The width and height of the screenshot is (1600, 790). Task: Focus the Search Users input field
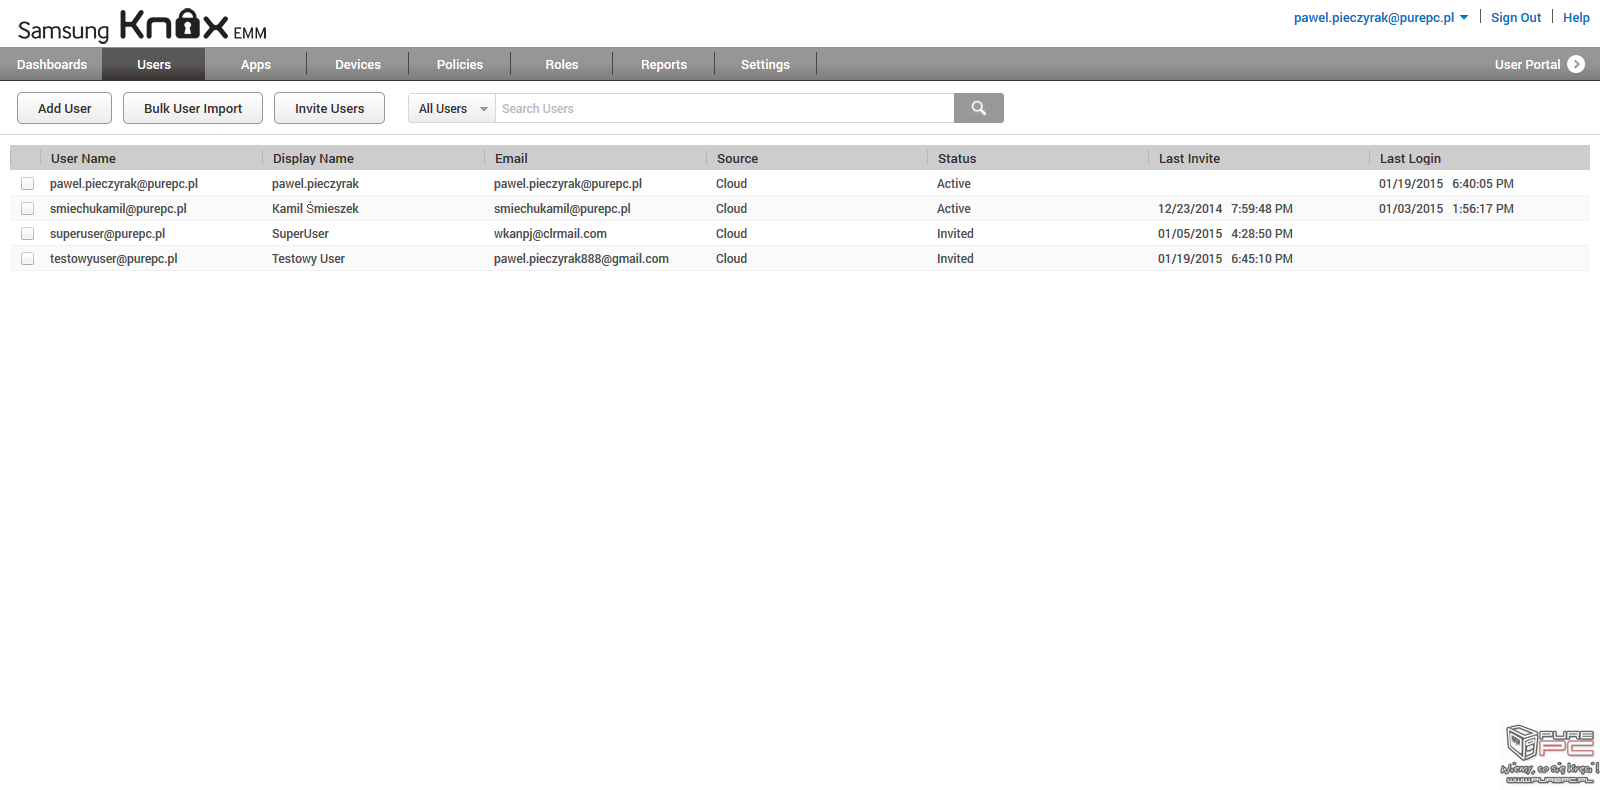pyautogui.click(x=724, y=109)
